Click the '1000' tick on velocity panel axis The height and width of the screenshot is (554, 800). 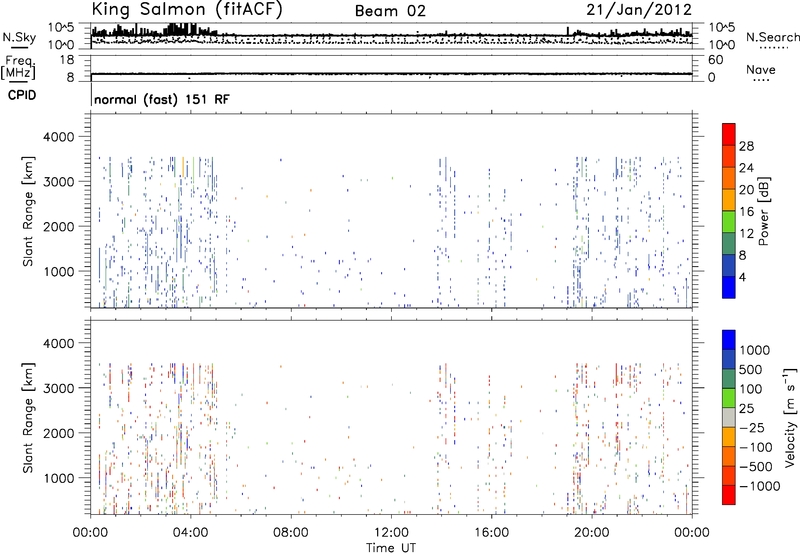[58, 478]
